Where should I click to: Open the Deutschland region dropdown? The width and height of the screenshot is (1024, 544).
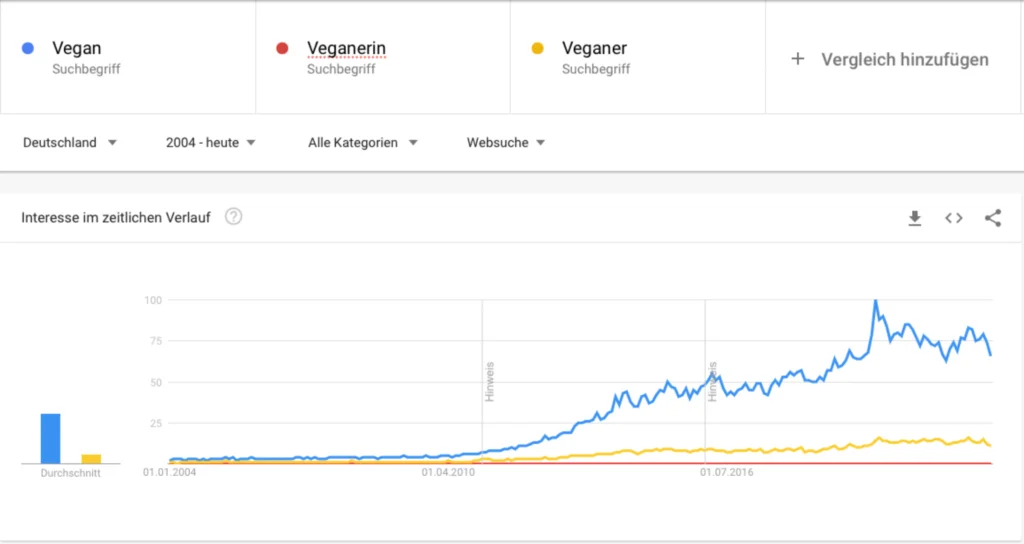(69, 142)
